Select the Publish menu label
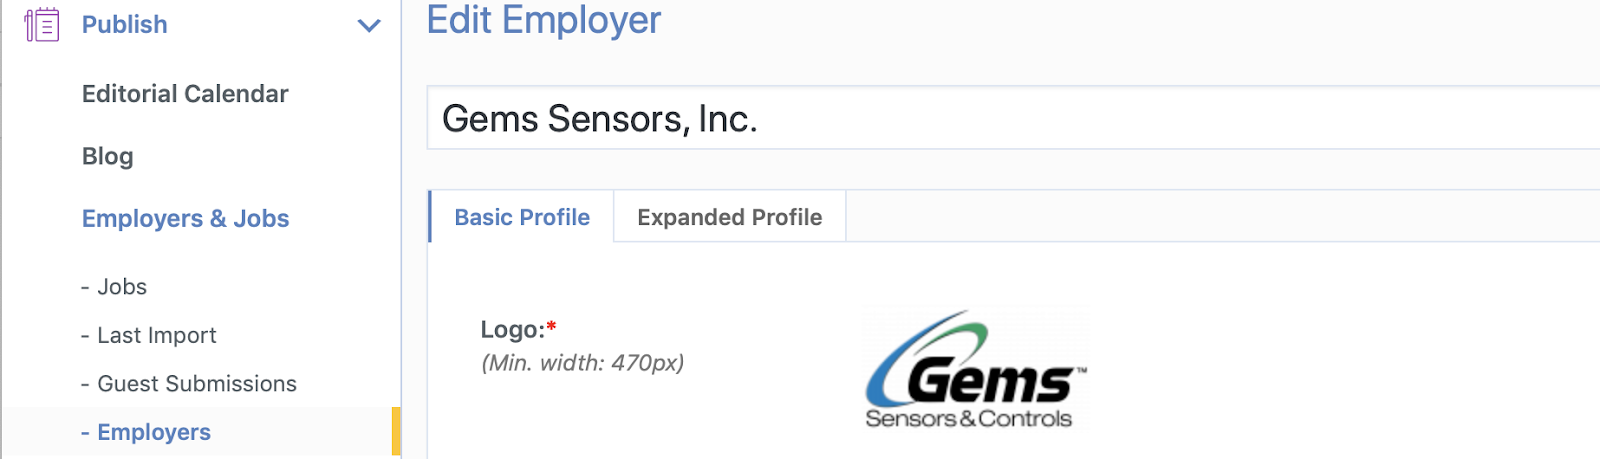This screenshot has width=1600, height=459. point(125,25)
